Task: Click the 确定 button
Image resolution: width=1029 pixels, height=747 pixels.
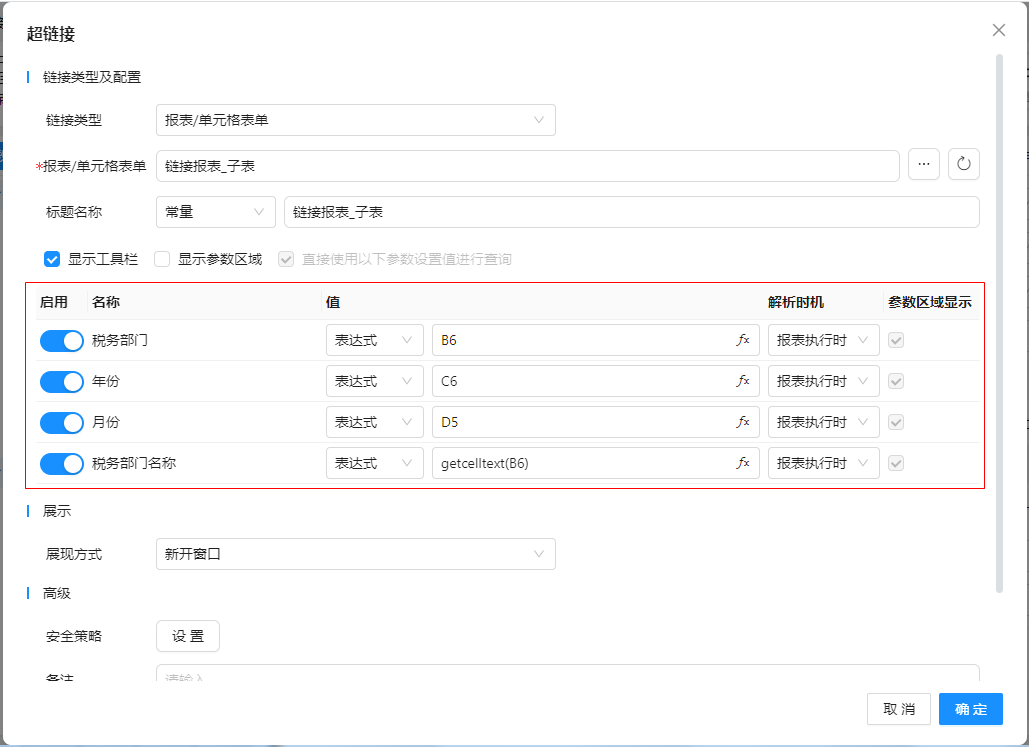Action: point(970,709)
